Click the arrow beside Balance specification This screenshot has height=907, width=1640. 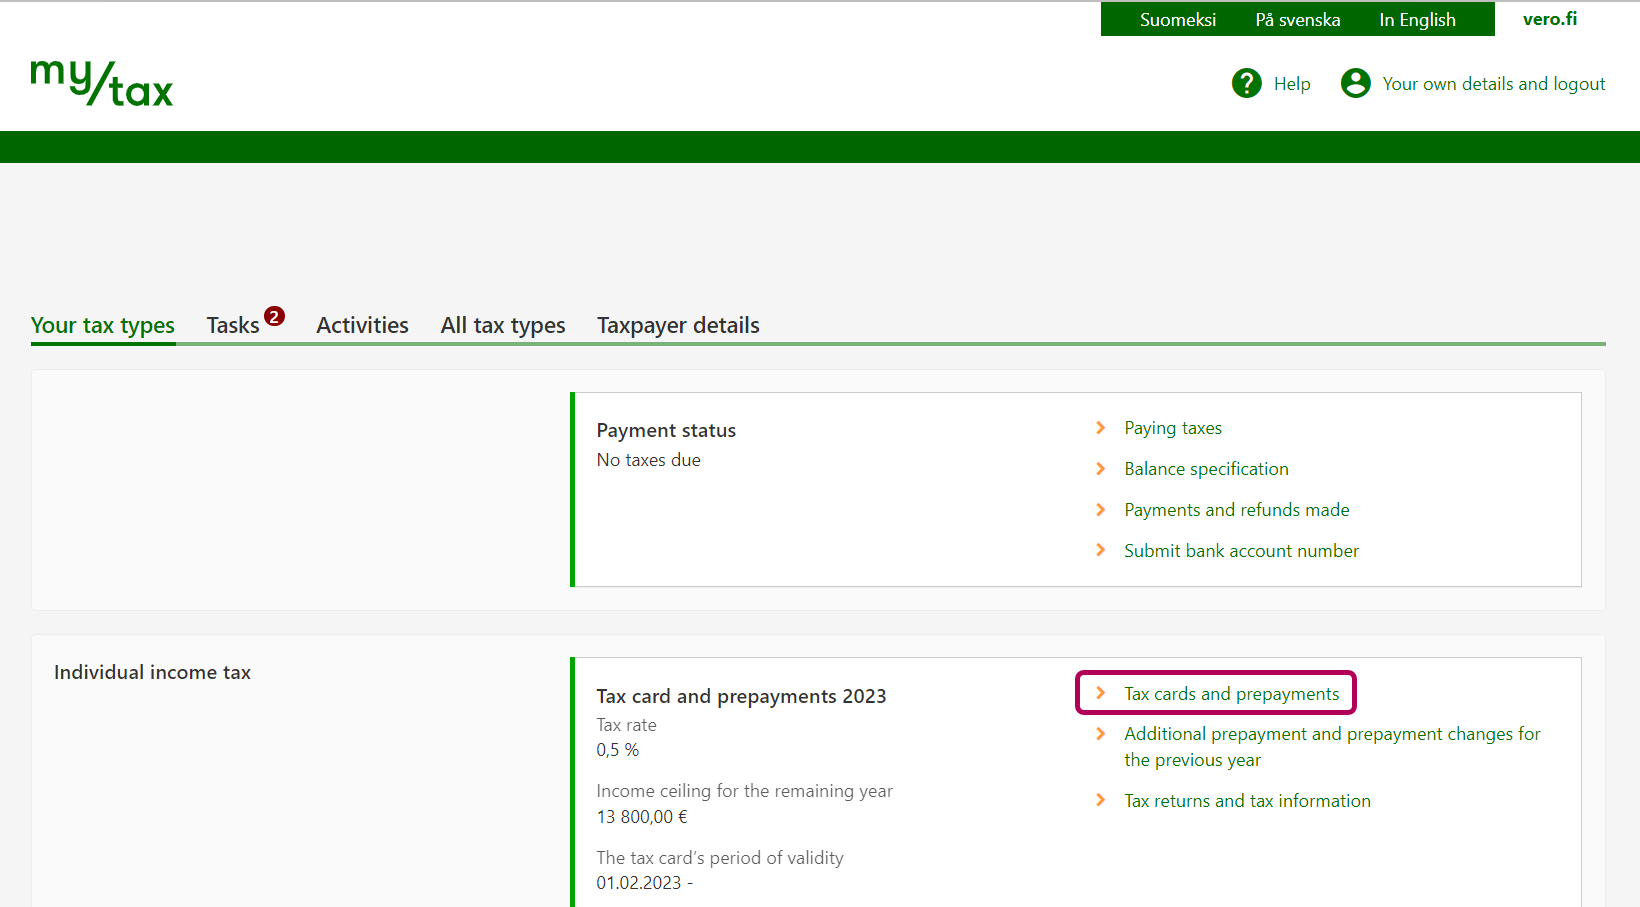point(1100,469)
